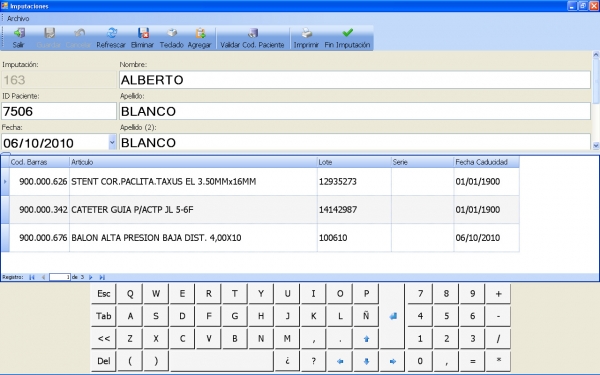Tap the numpad slash key
This screenshot has height=375, width=600.
tap(498, 339)
